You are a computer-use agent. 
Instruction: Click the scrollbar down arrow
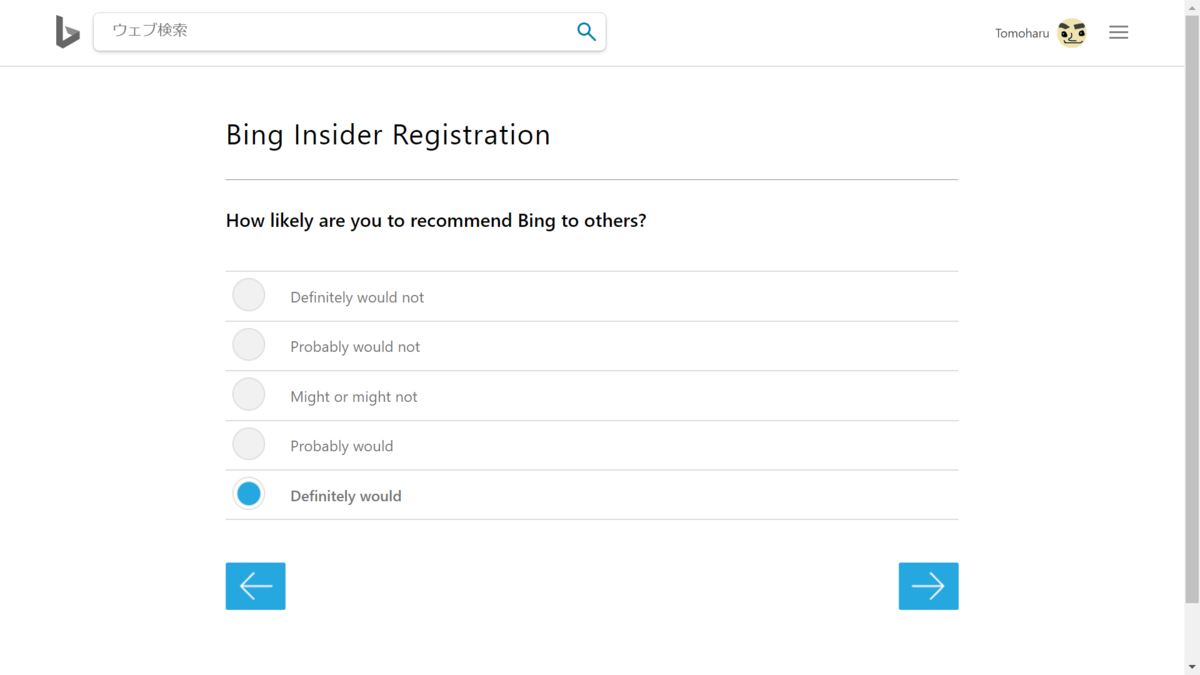click(x=1192, y=666)
